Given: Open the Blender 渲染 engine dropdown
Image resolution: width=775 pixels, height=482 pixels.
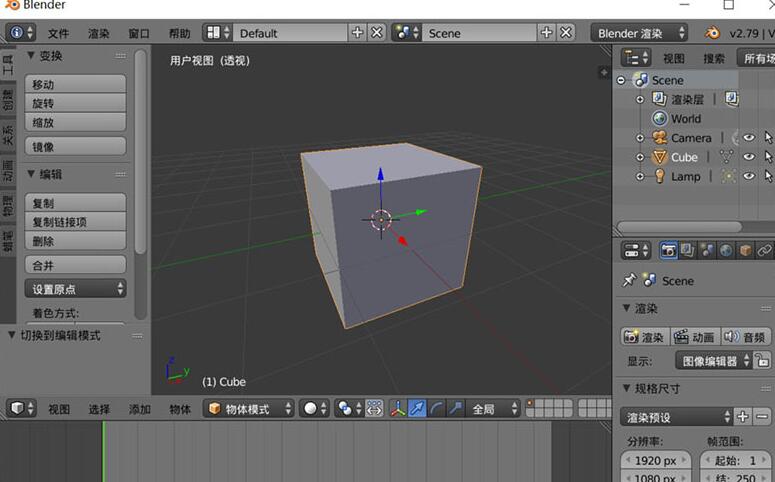Looking at the screenshot, I should pyautogui.click(x=640, y=33).
